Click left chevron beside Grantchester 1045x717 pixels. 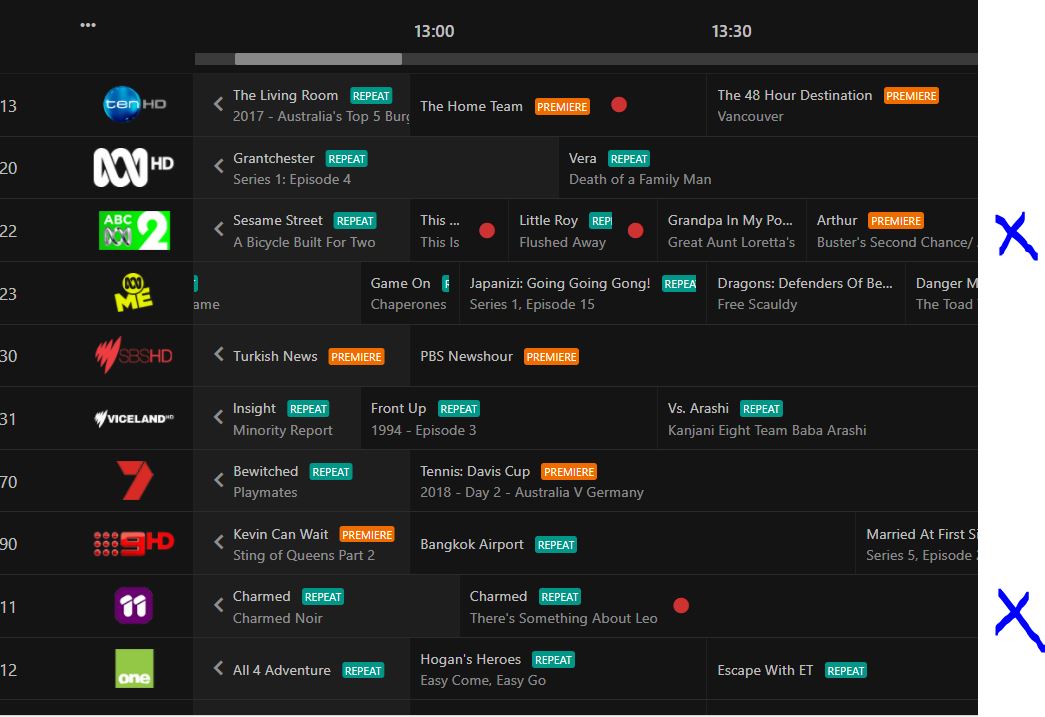click(x=218, y=167)
